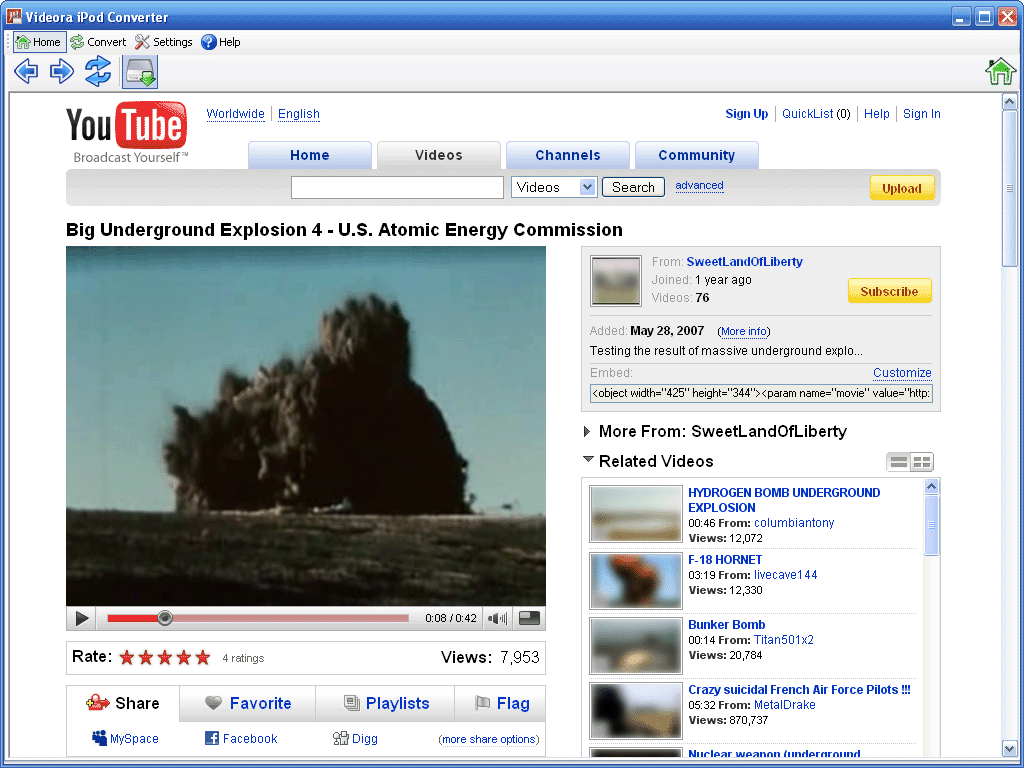Click the English language link

coord(298,114)
